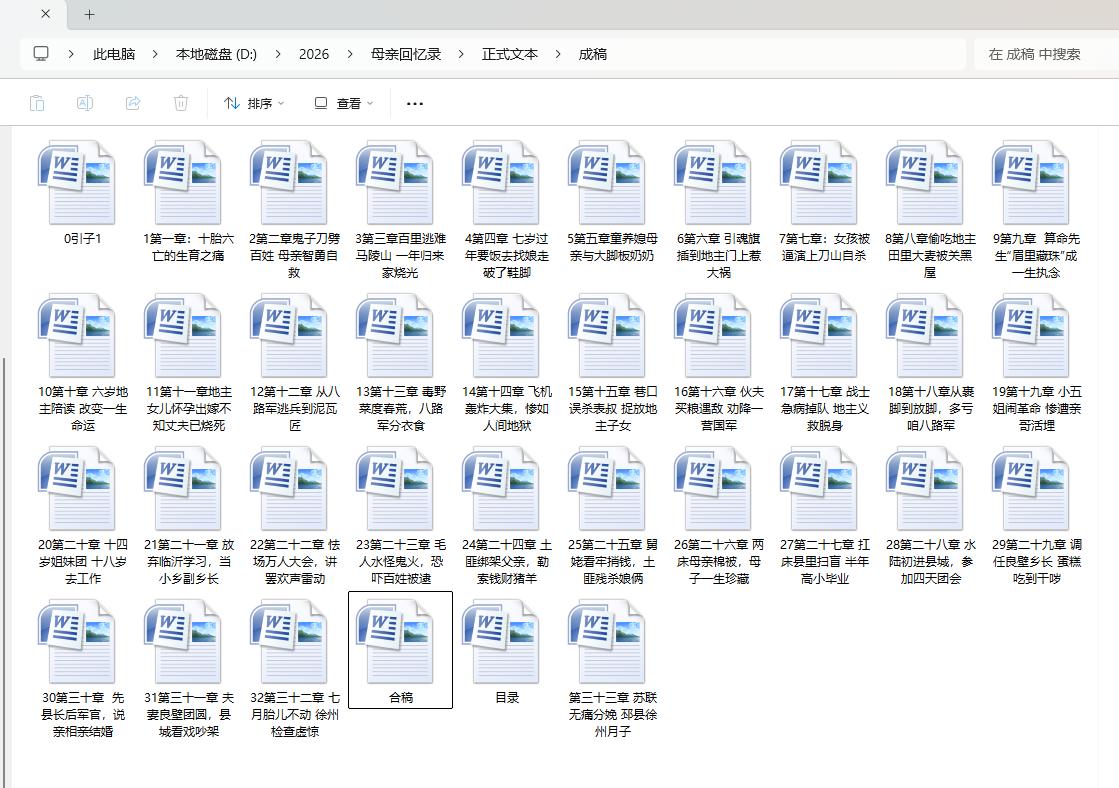This screenshot has height=788, width=1119.
Task: Go to 本地磁盘 (D:) in the breadcrumb
Action: (x=216, y=54)
